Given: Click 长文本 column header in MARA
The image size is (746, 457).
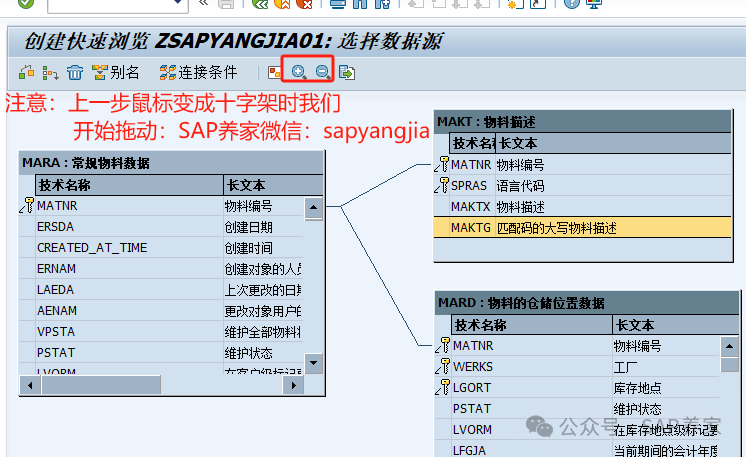Looking at the screenshot, I should coord(273,185).
